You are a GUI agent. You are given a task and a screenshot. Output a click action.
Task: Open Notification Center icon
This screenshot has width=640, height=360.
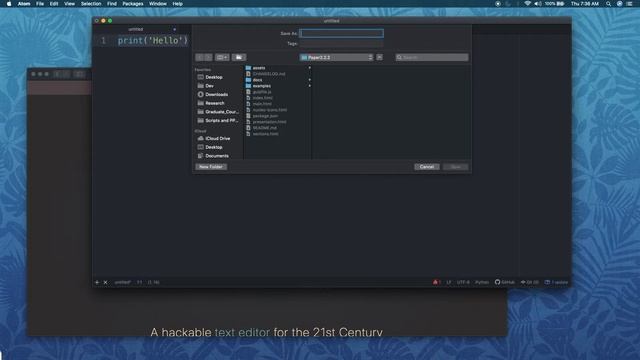(630, 4)
